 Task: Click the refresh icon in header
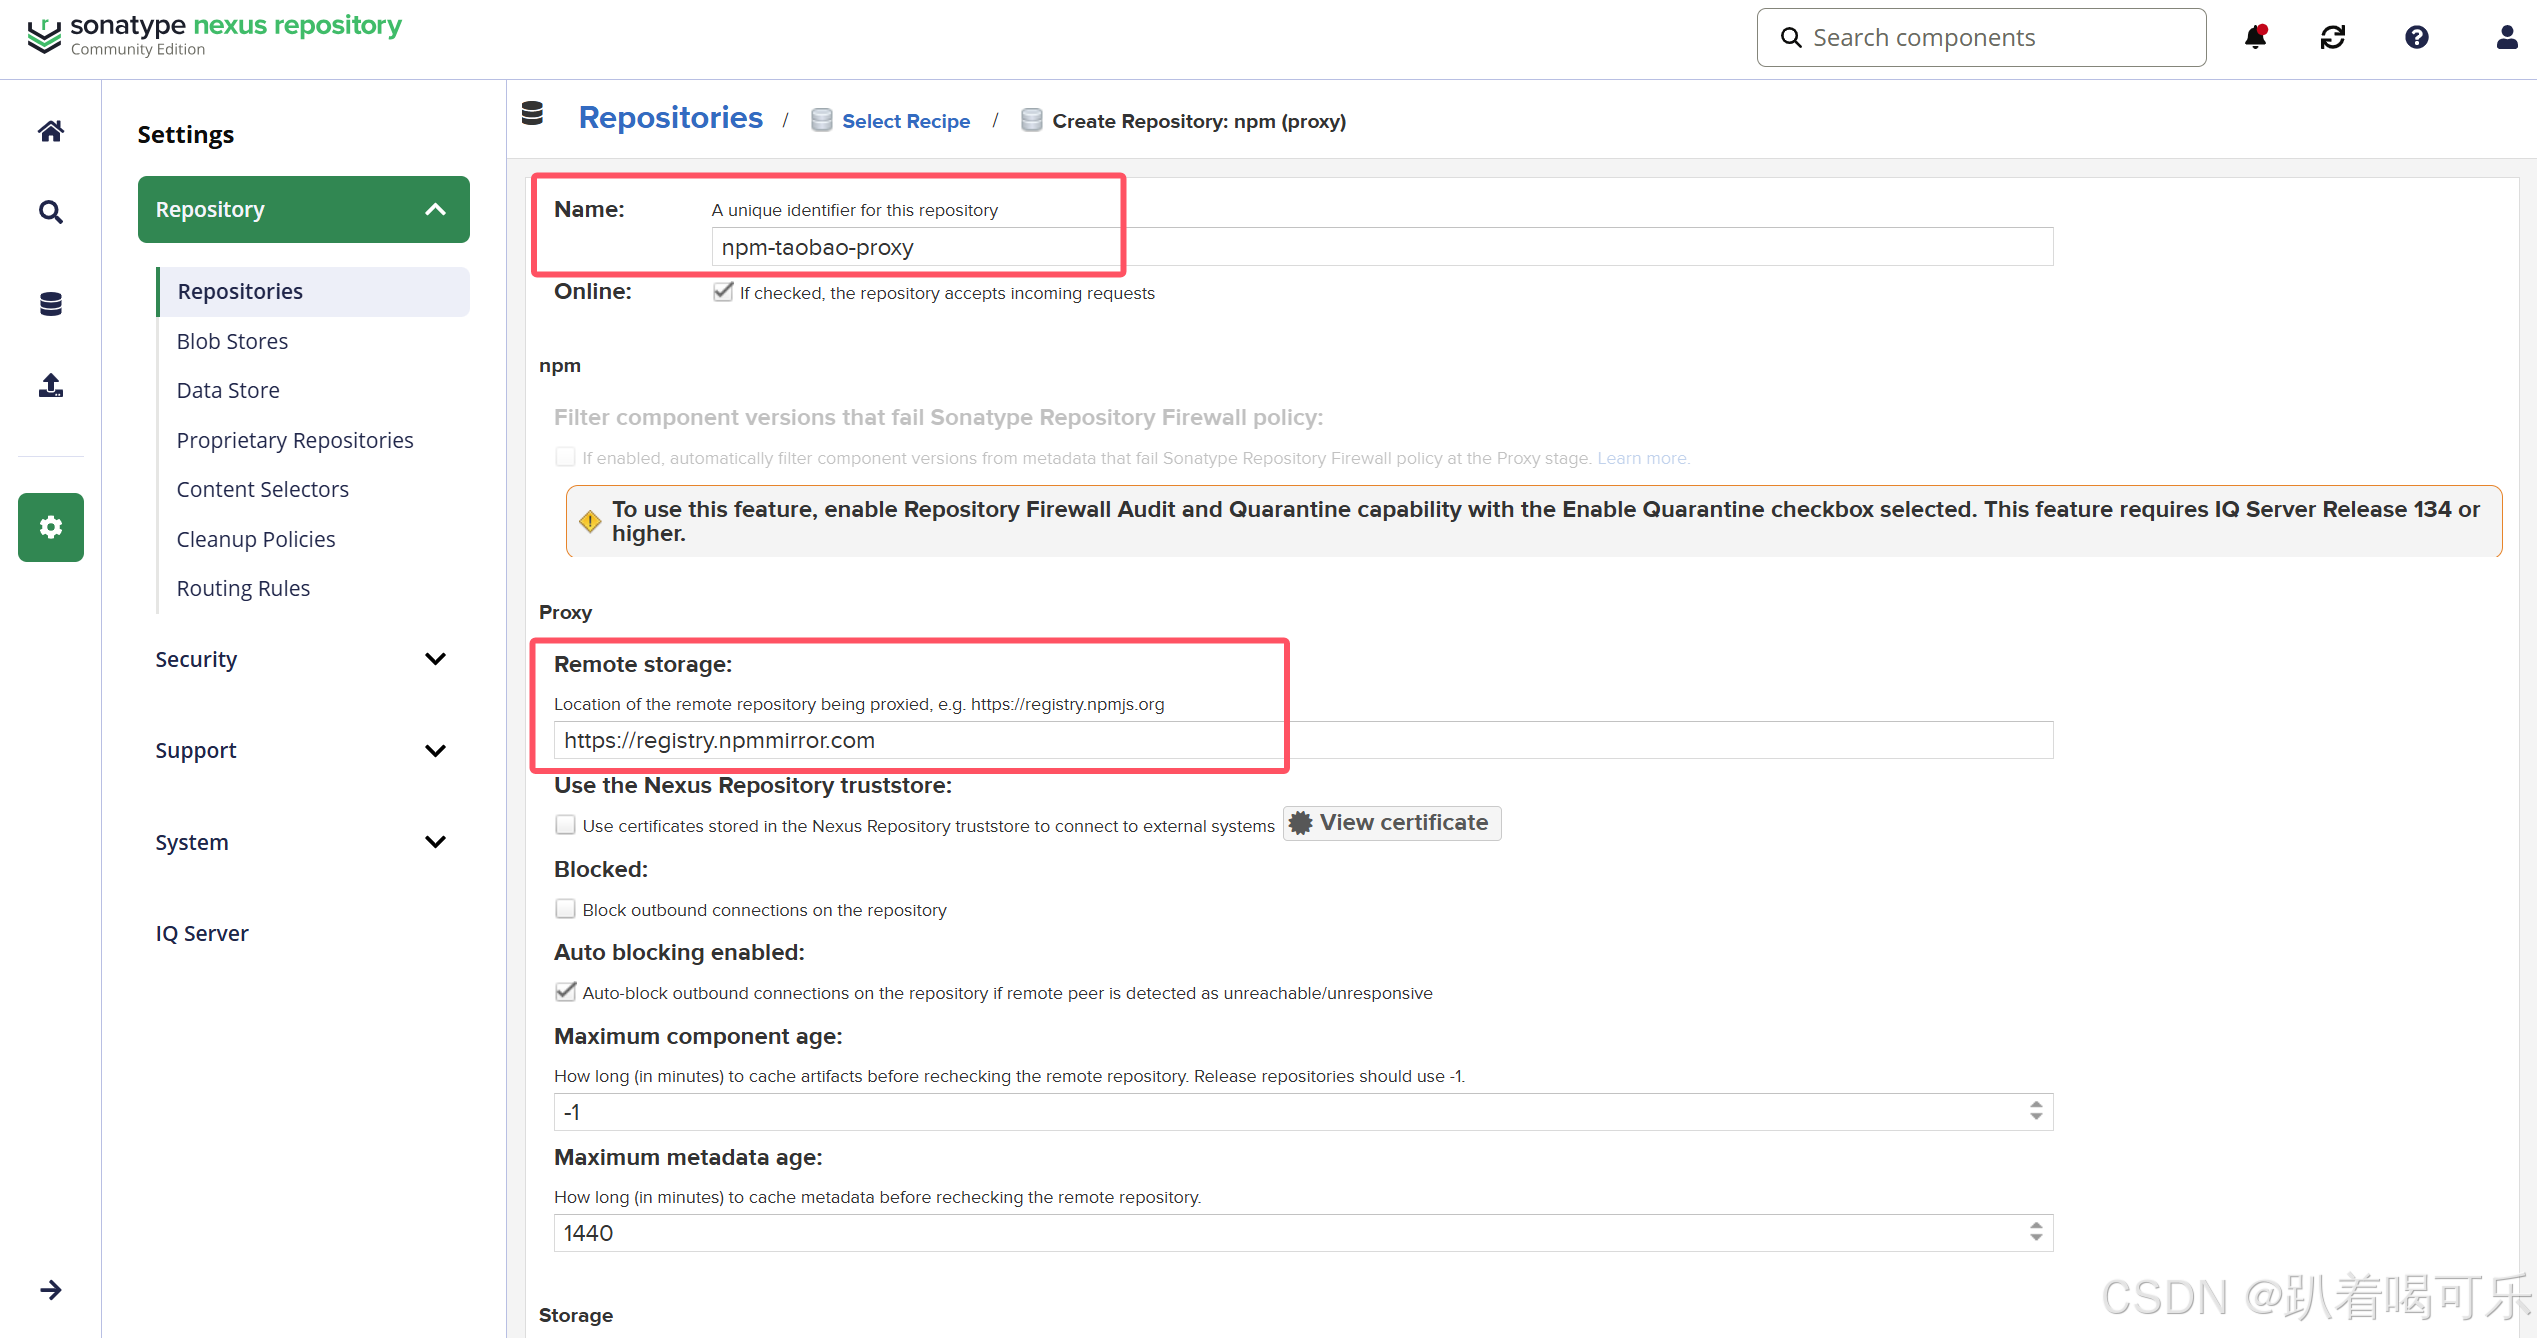2333,37
